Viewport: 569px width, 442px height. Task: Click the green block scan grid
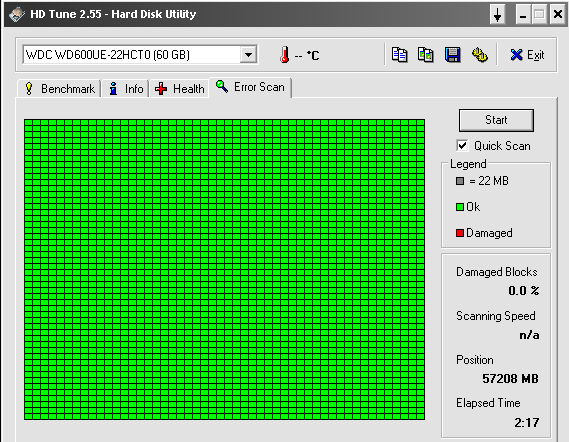tap(225, 270)
